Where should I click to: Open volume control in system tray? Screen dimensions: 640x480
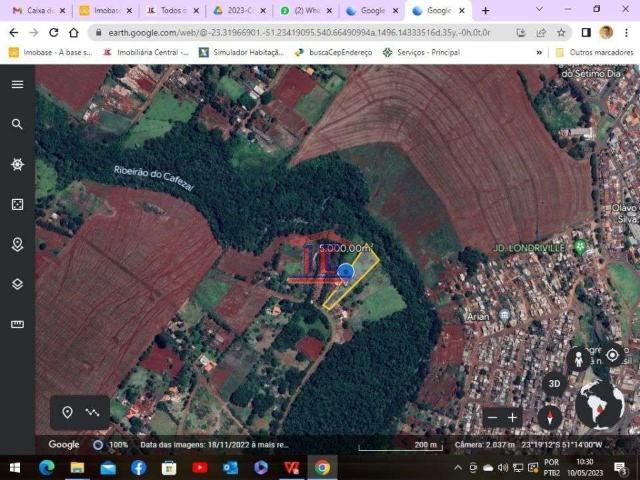[503, 467]
